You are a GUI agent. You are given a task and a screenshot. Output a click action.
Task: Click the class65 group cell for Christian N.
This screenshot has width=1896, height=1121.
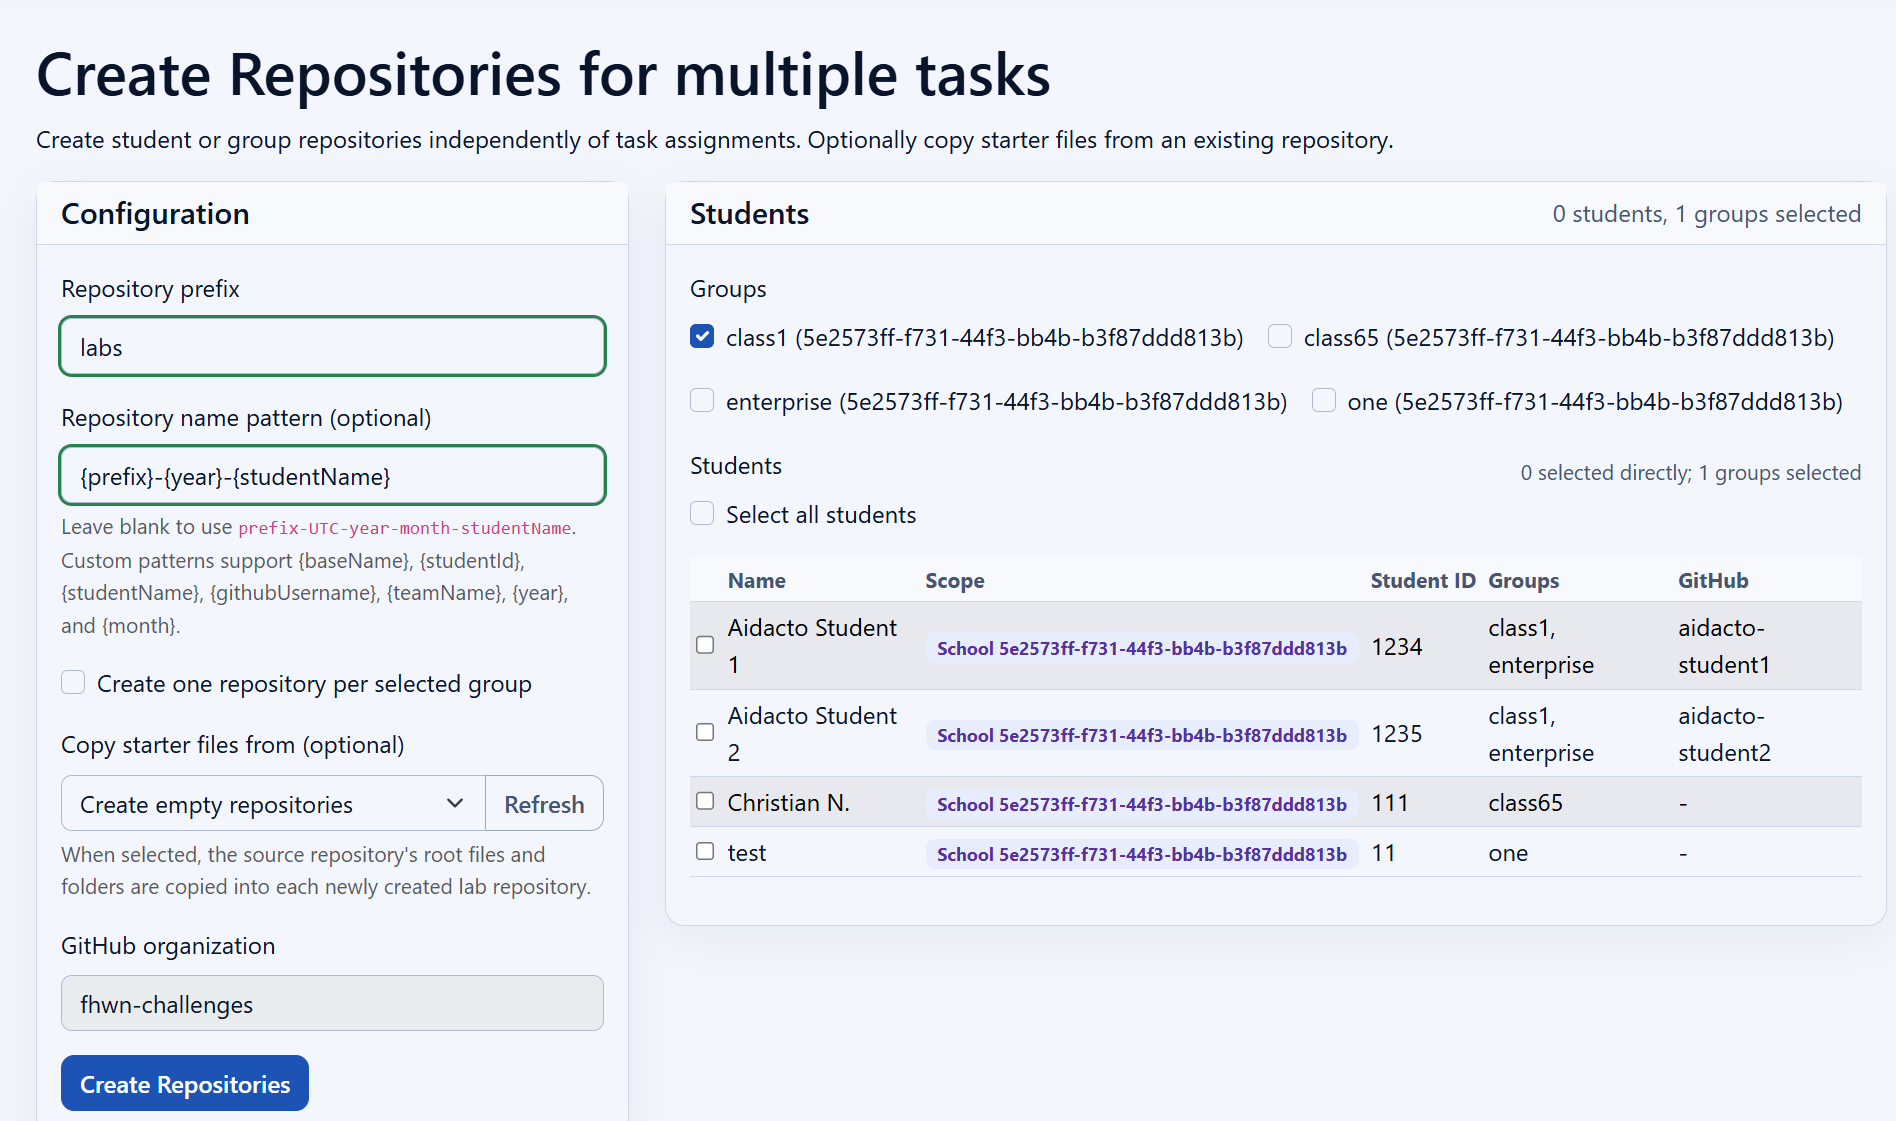pyautogui.click(x=1525, y=803)
